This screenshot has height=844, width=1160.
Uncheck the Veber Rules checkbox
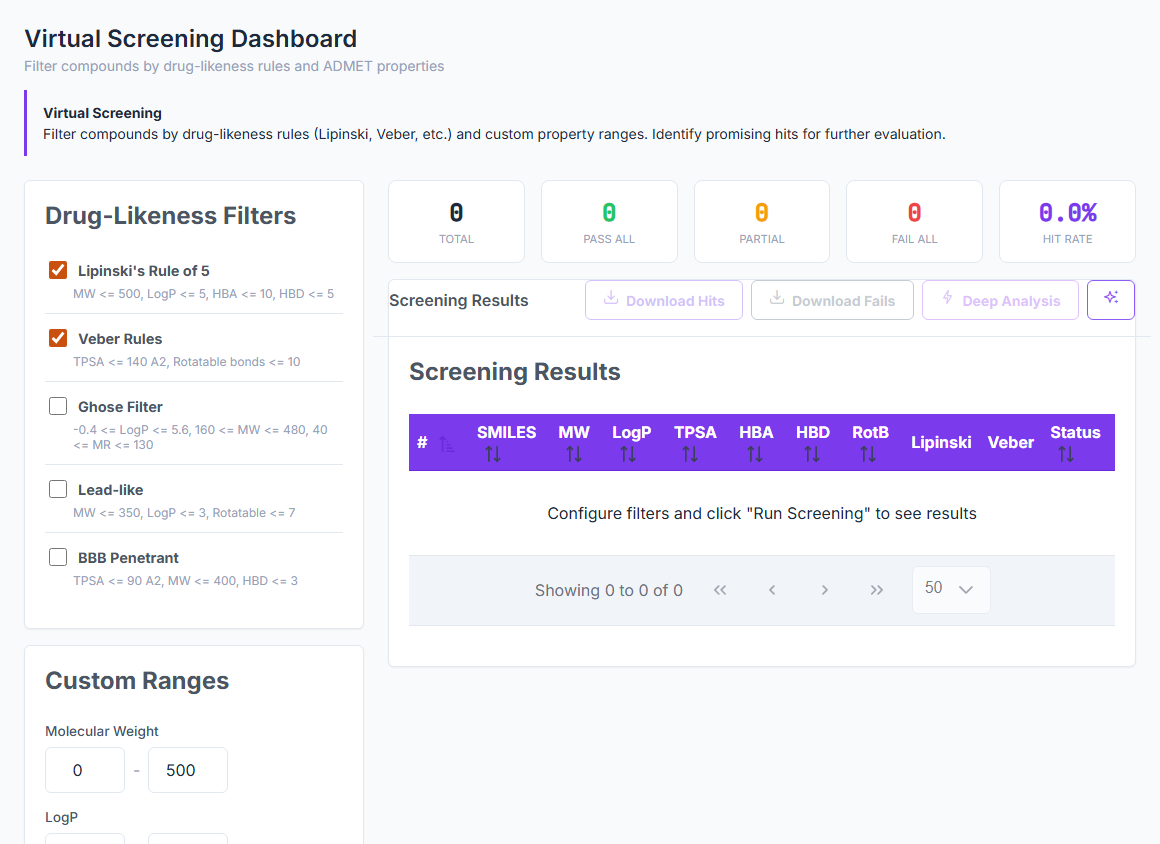pos(58,339)
